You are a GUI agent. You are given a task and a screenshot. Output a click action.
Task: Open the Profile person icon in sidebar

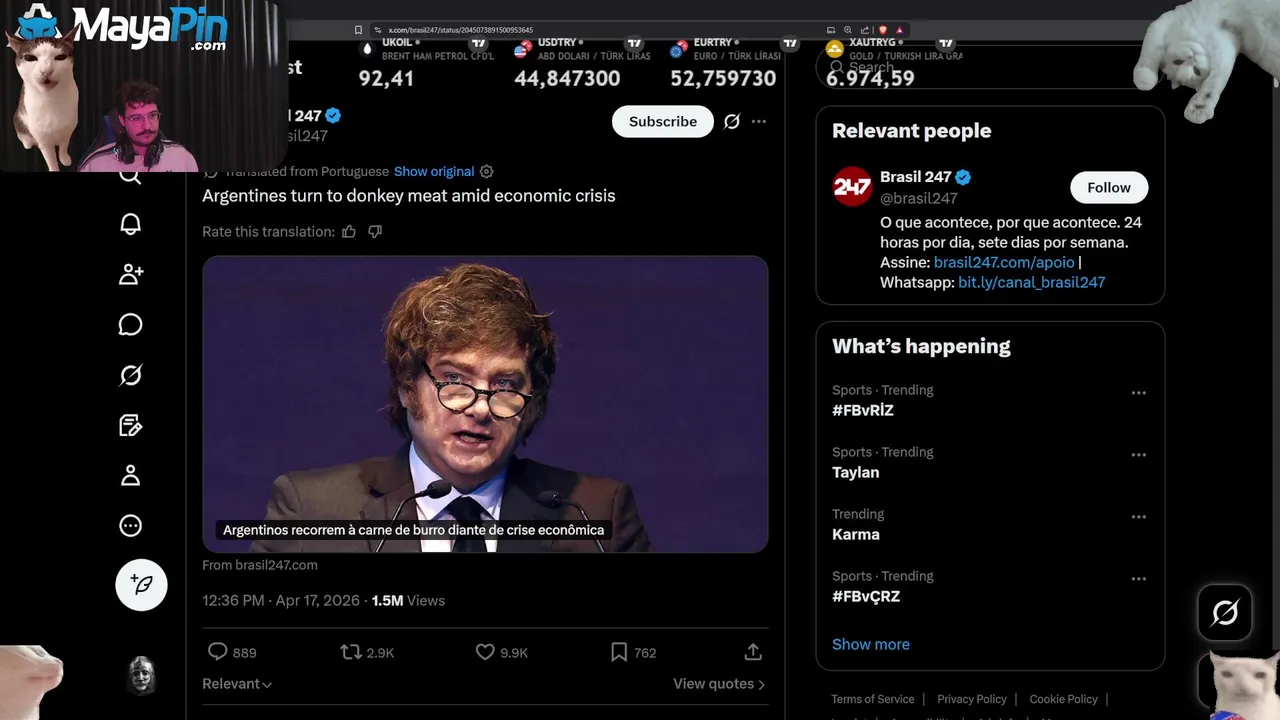pos(131,476)
